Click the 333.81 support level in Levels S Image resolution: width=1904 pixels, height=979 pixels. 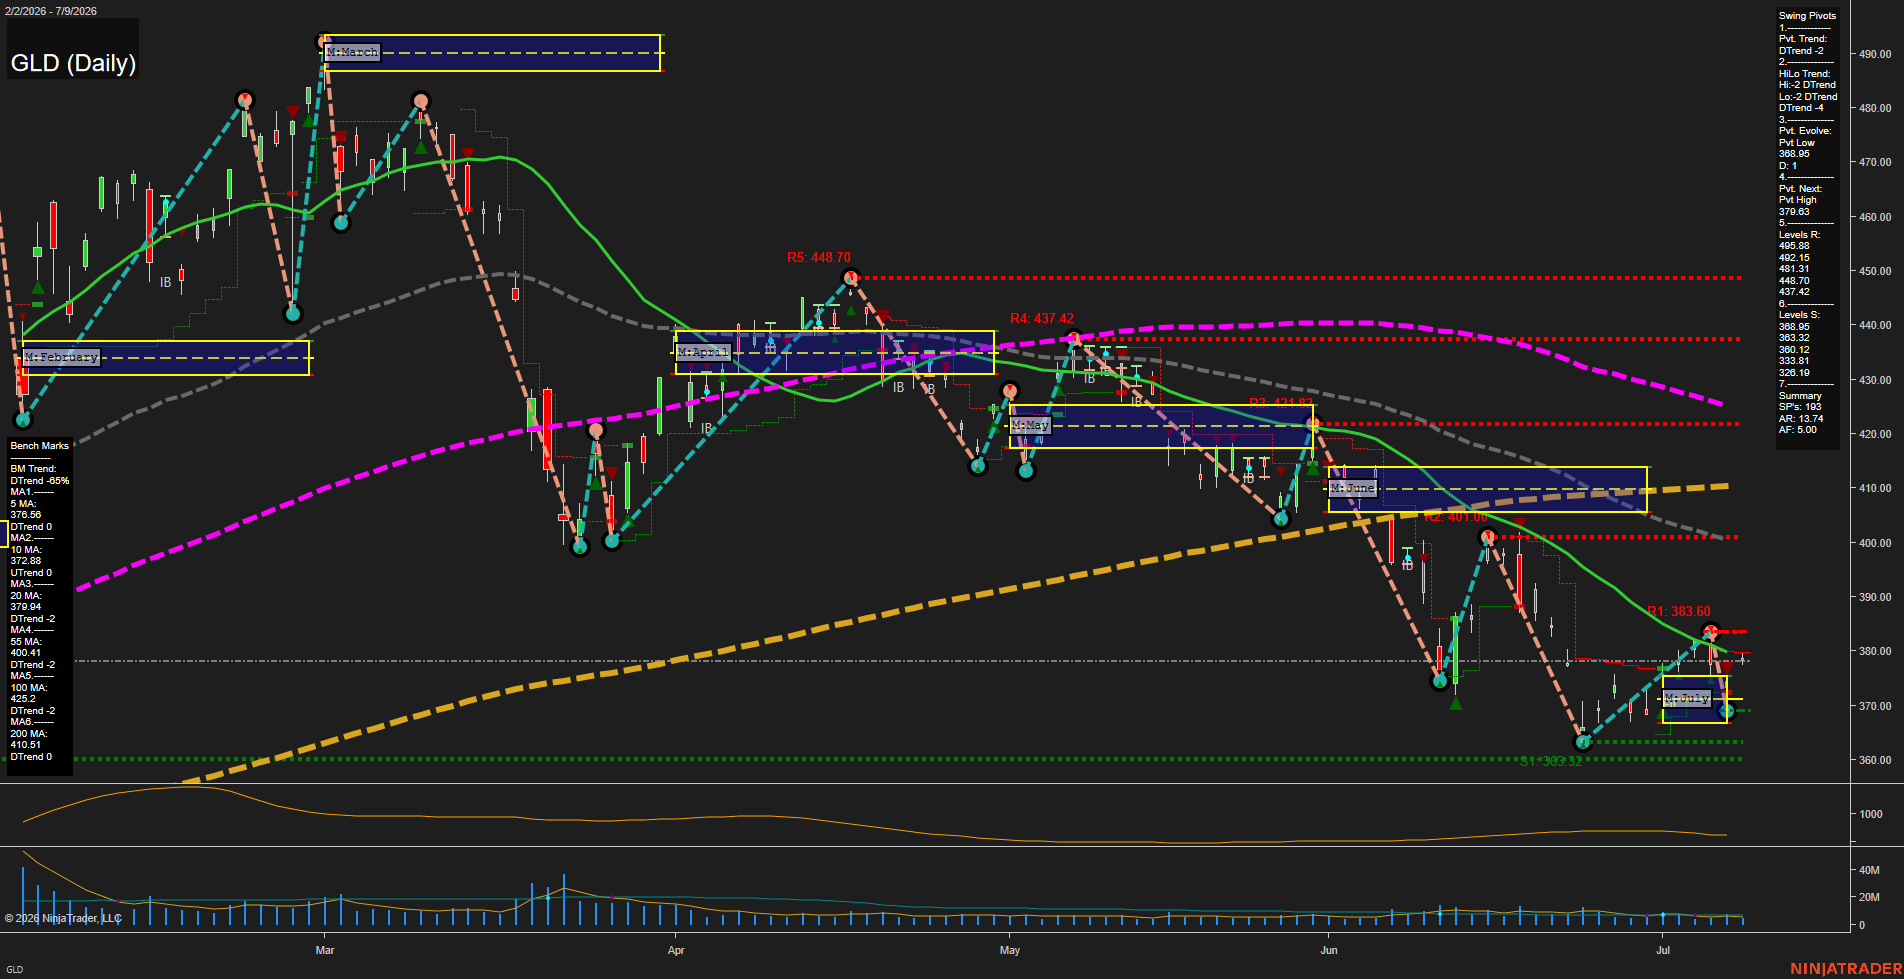click(x=1794, y=361)
